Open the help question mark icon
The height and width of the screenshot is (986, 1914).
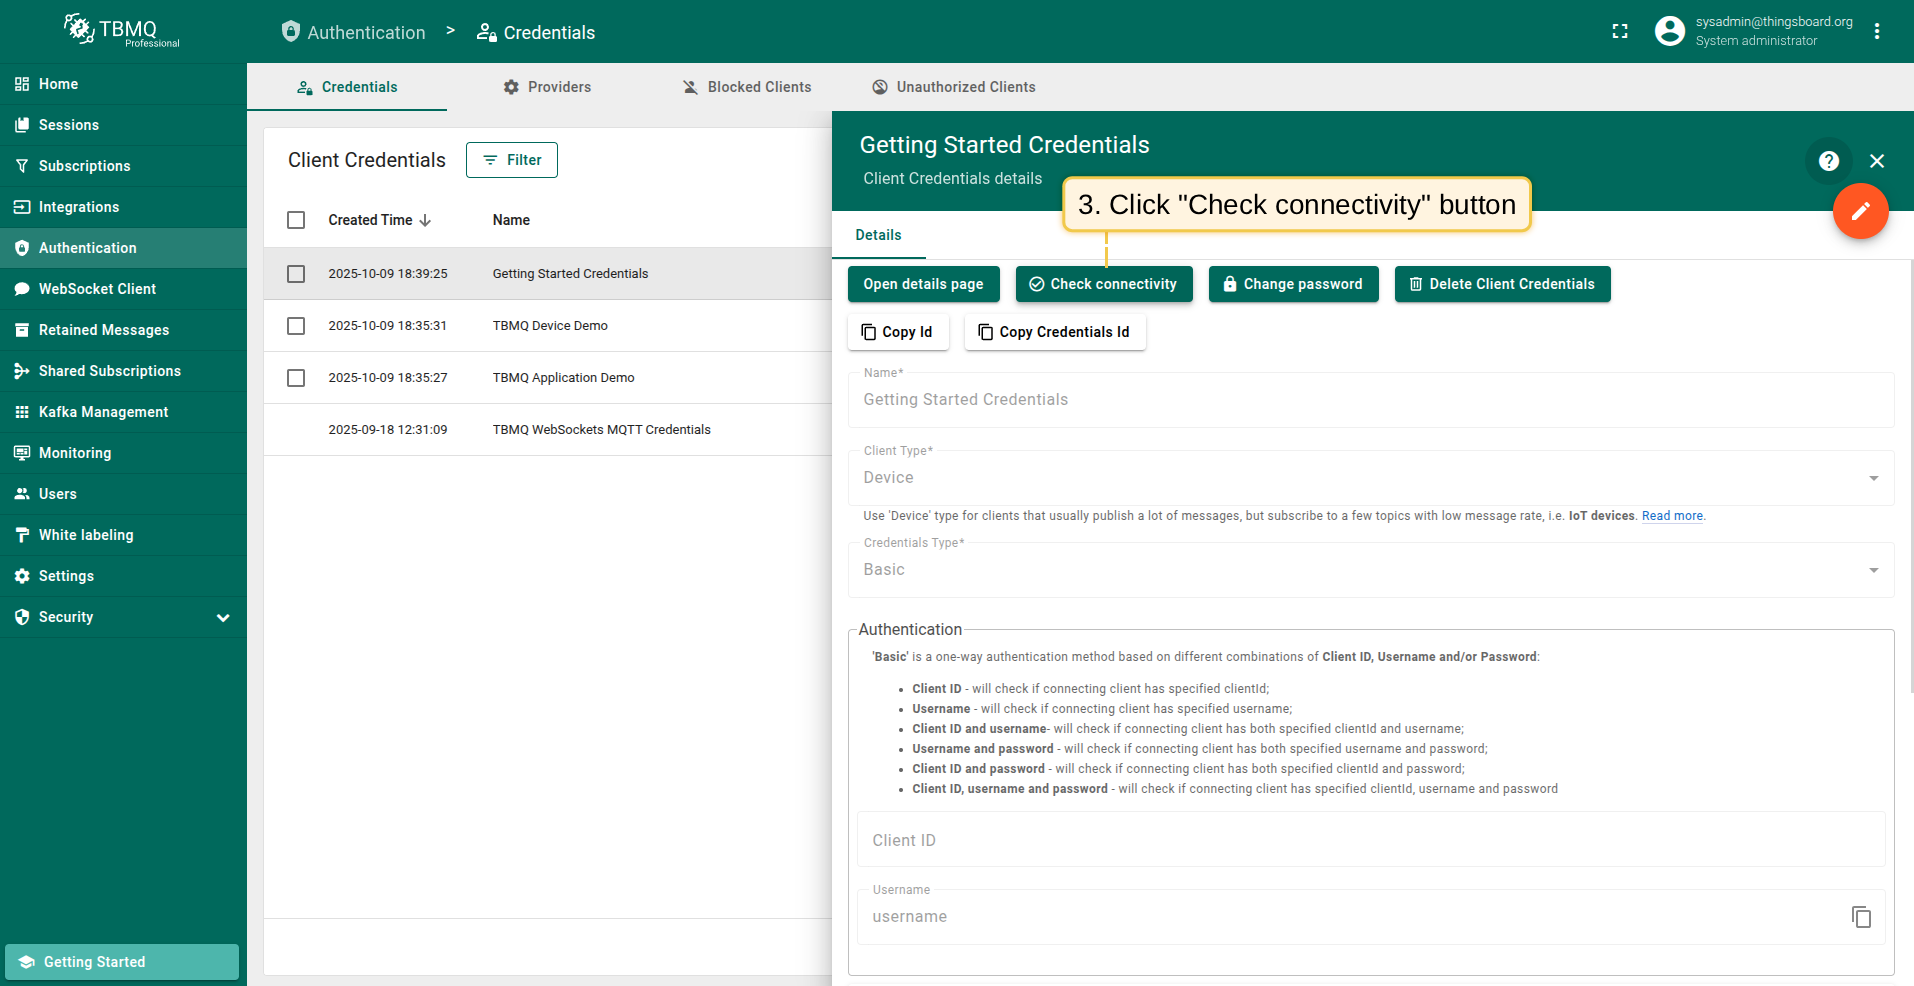tap(1828, 161)
